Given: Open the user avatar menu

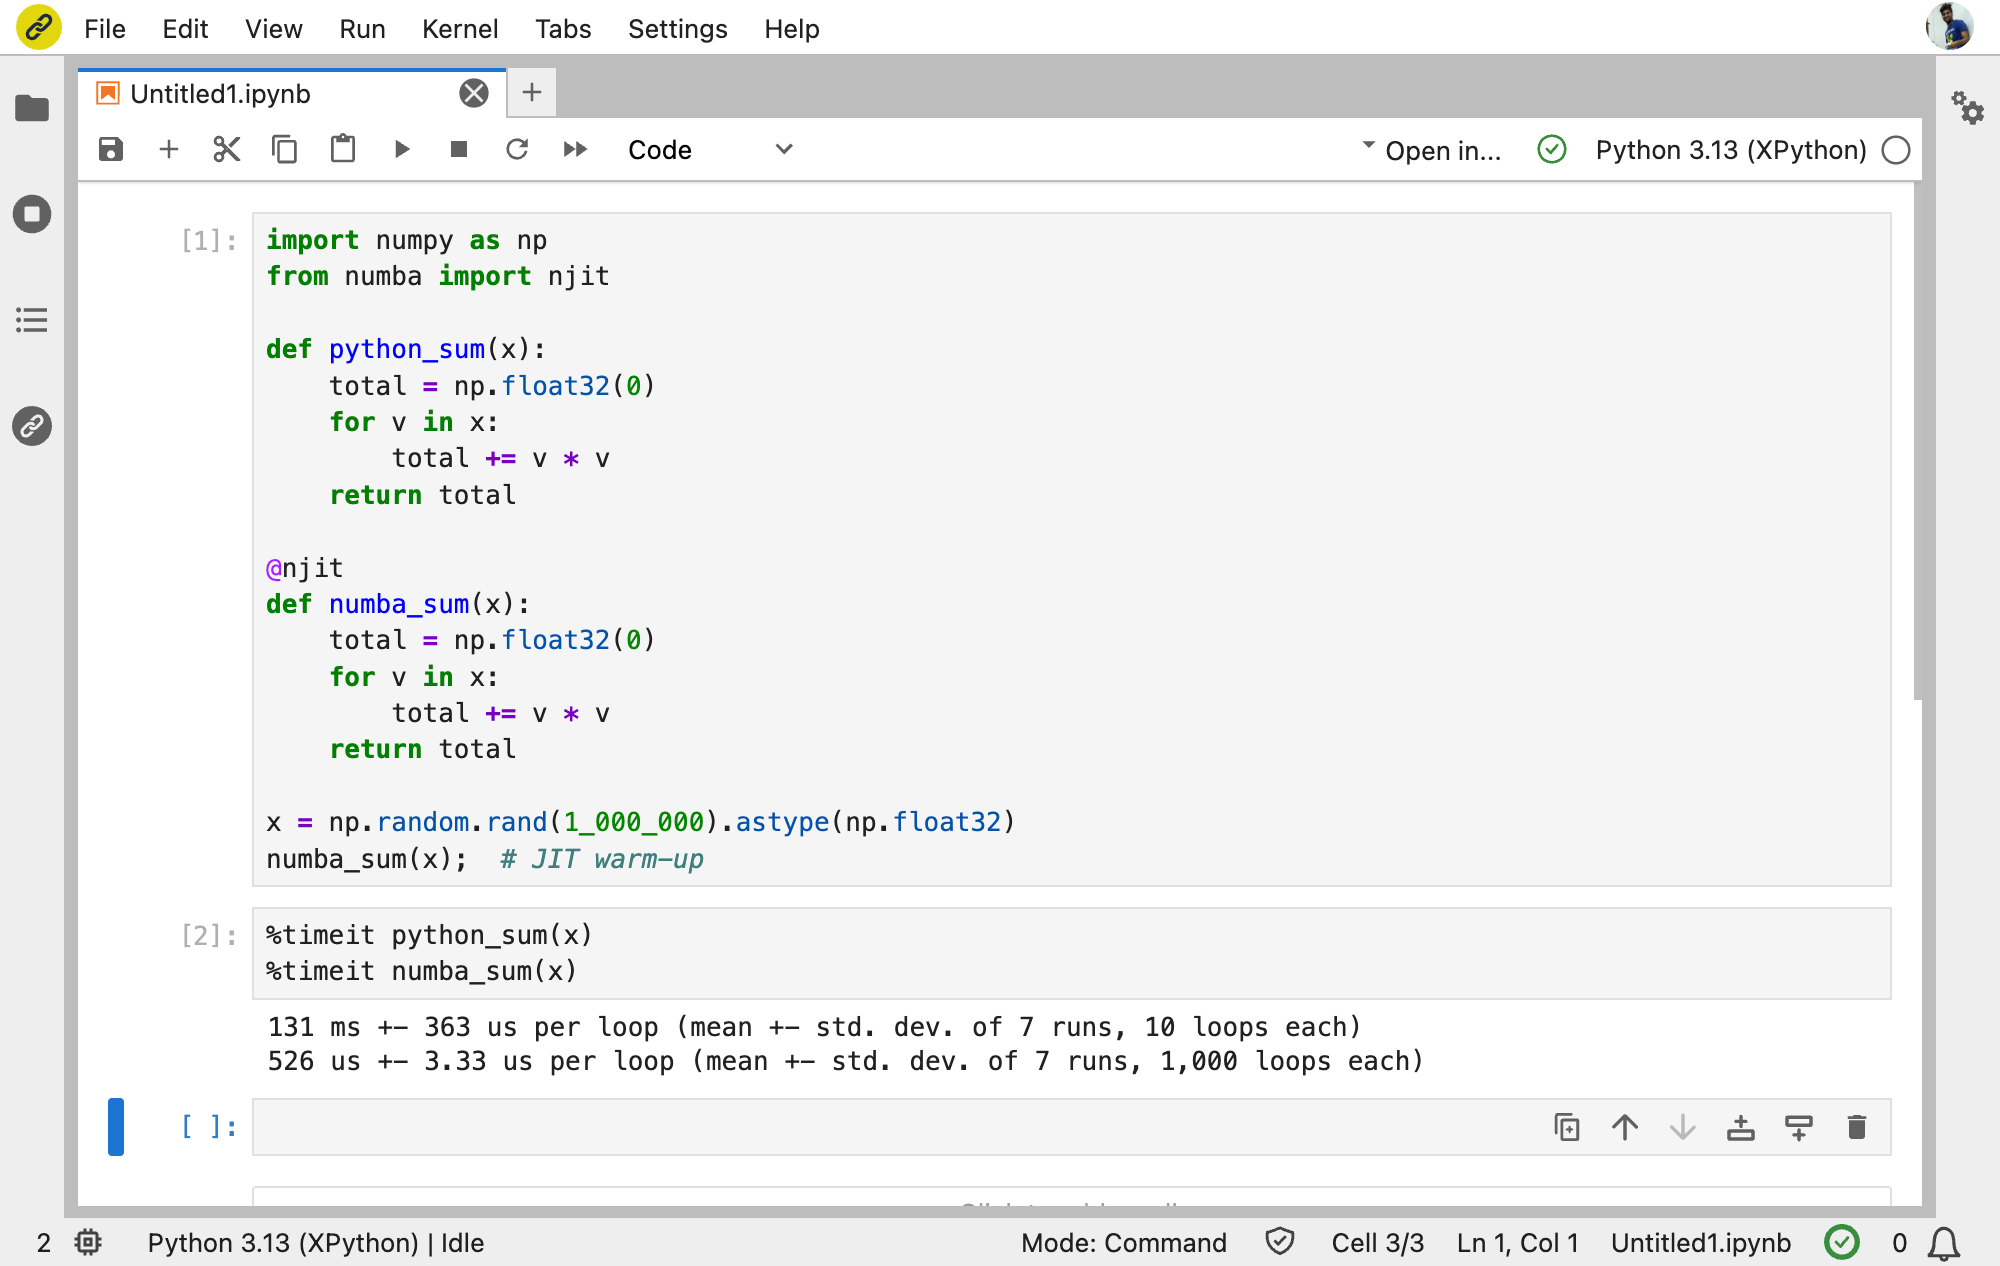Looking at the screenshot, I should pyautogui.click(x=1949, y=27).
